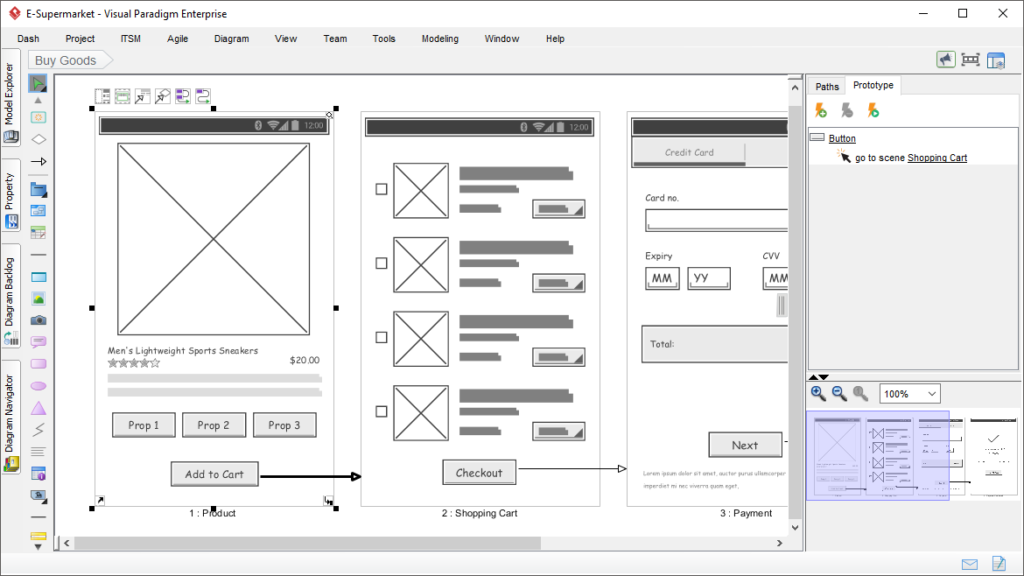The image size is (1024, 576).
Task: Play the prototype using lightning-play icon
Action: click(x=872, y=110)
